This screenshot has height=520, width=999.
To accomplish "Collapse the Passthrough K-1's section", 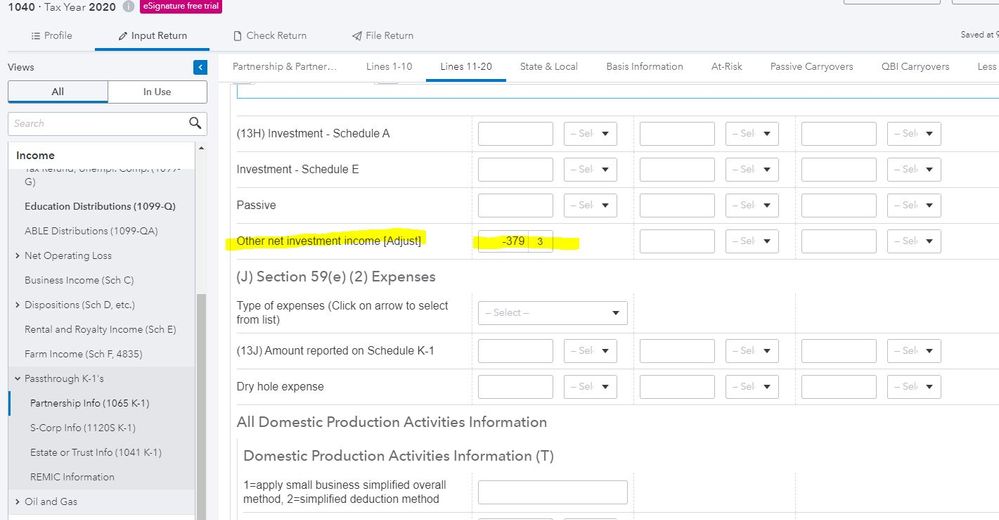I will click(x=17, y=379).
